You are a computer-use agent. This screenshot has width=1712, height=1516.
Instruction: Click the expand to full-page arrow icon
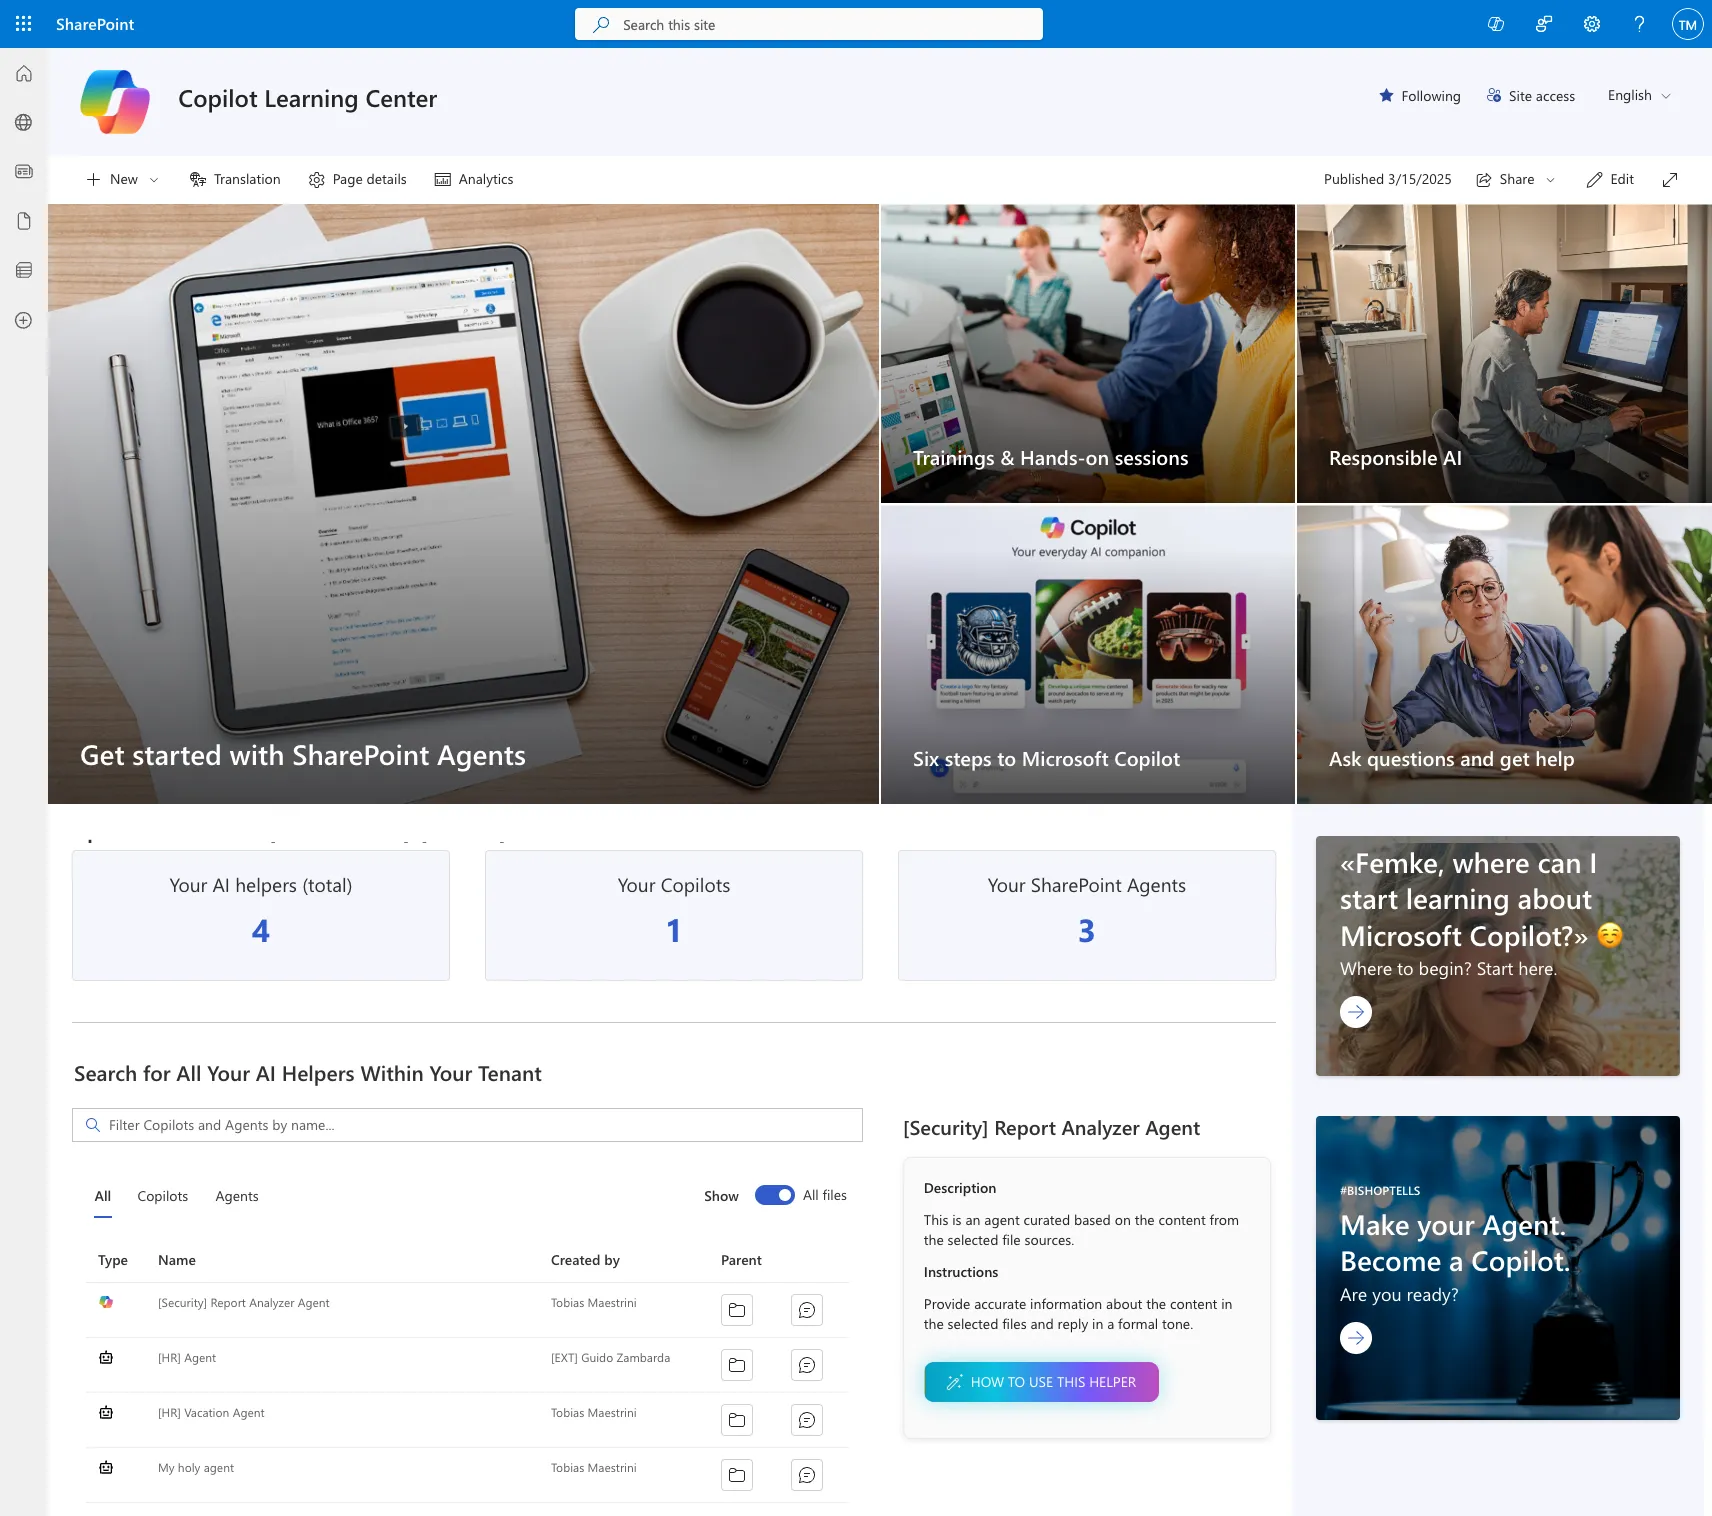[1670, 180]
